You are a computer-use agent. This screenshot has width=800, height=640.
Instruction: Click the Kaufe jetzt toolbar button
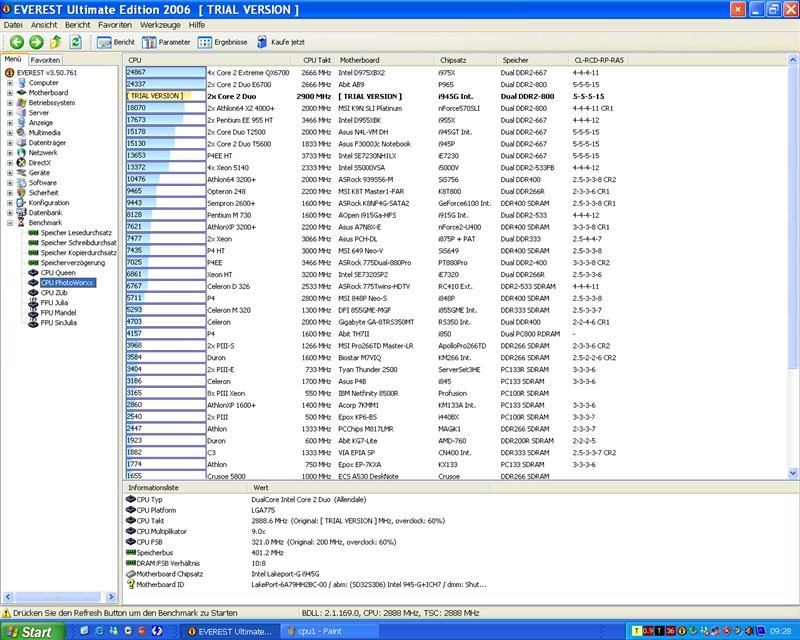(281, 42)
